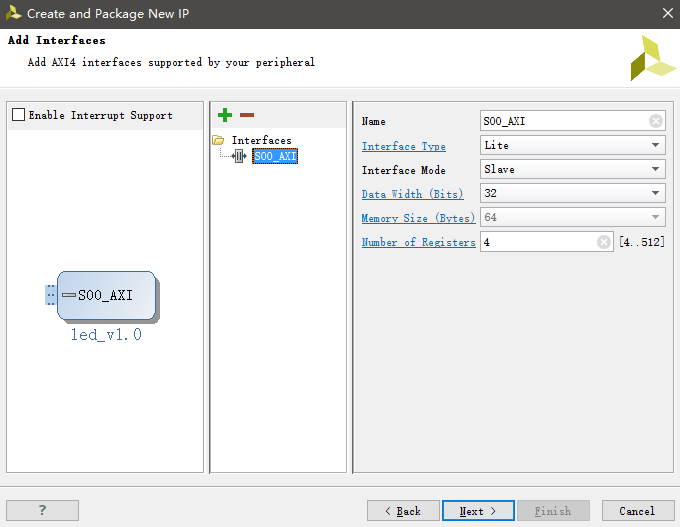Open the Interface Type dropdown showing Lite
Screen dimensions: 680x527
pyautogui.click(x=572, y=145)
